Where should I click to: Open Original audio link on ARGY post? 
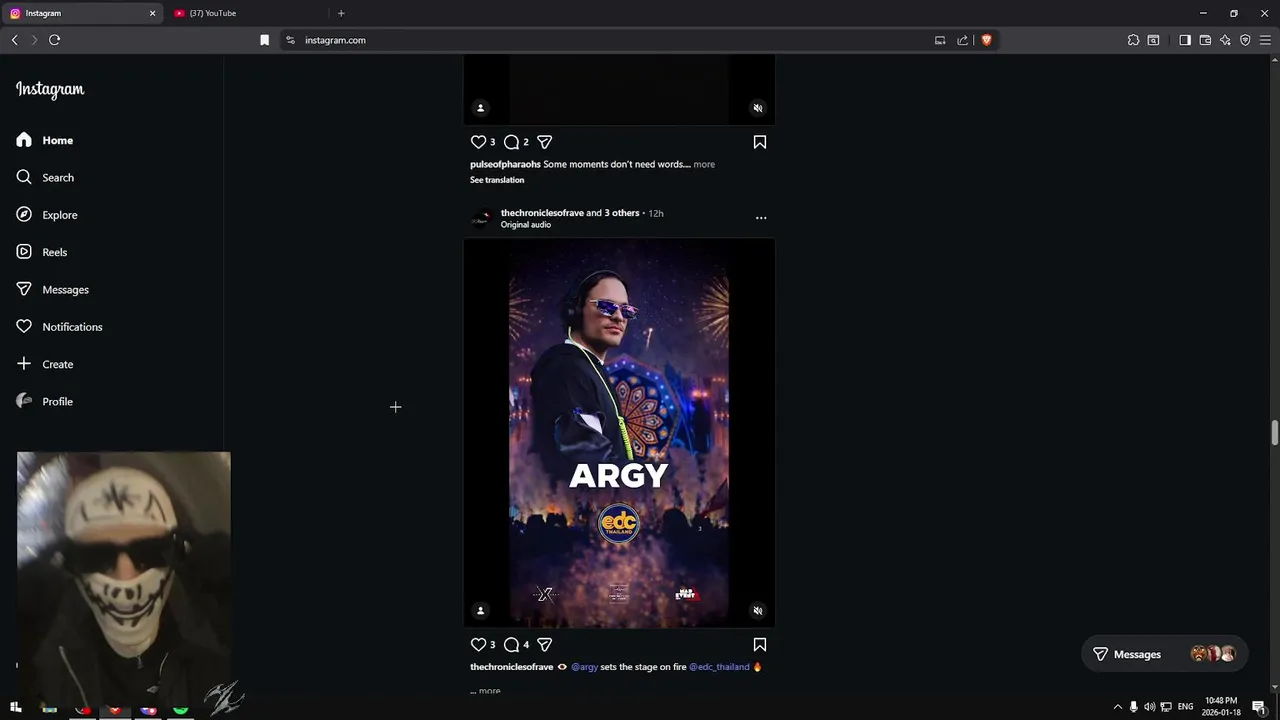[526, 225]
